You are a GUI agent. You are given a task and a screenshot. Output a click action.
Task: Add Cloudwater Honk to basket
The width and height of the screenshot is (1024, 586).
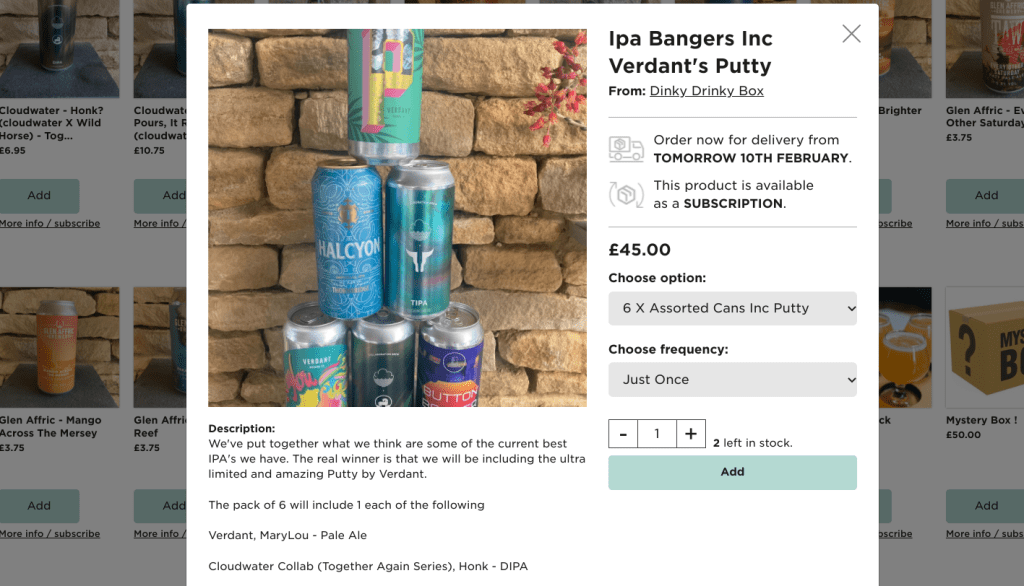[x=39, y=195]
